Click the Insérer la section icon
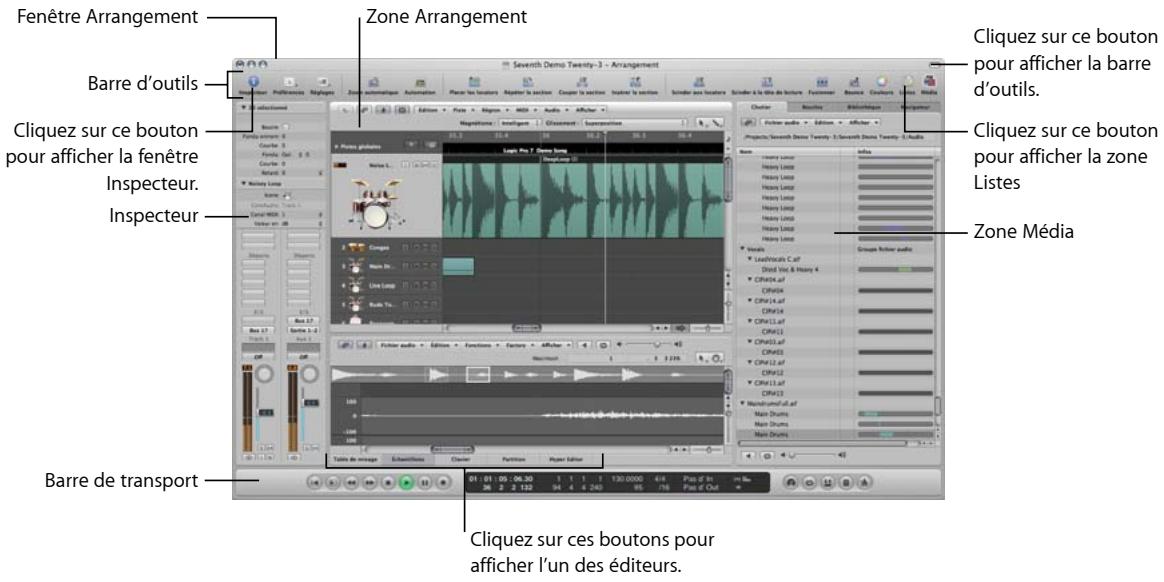This screenshot has height=582, width=1164. point(635,83)
